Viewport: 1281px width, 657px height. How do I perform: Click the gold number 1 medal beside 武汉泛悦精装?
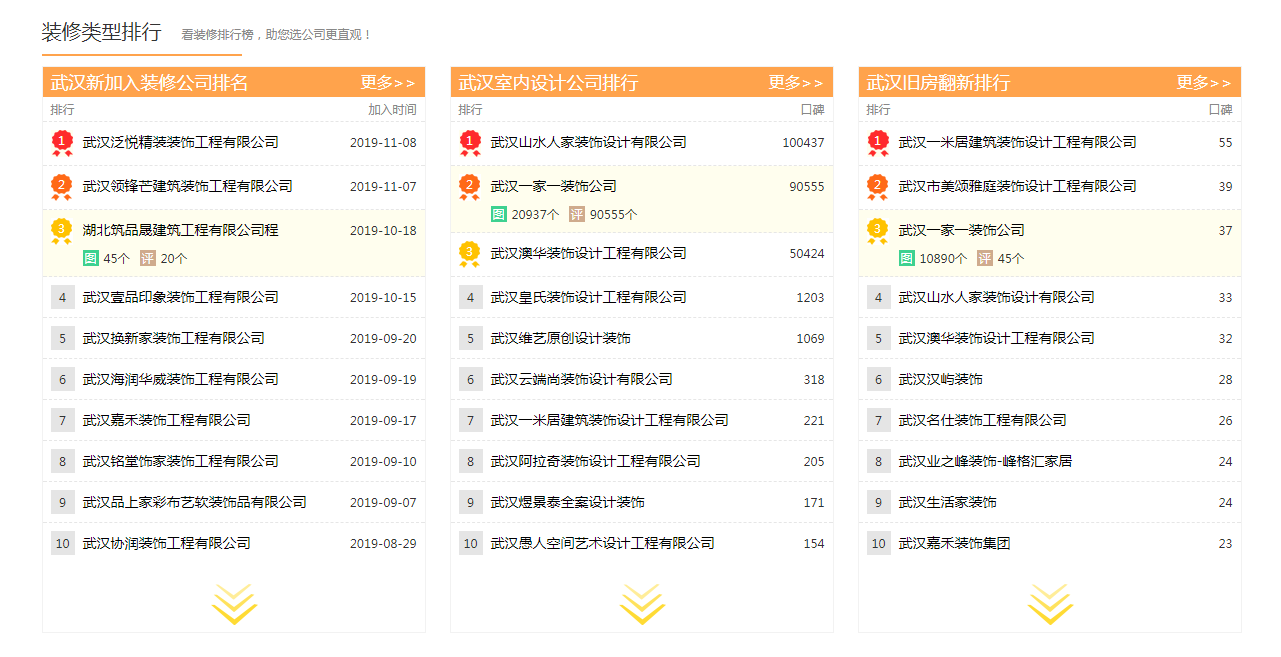click(x=60, y=142)
